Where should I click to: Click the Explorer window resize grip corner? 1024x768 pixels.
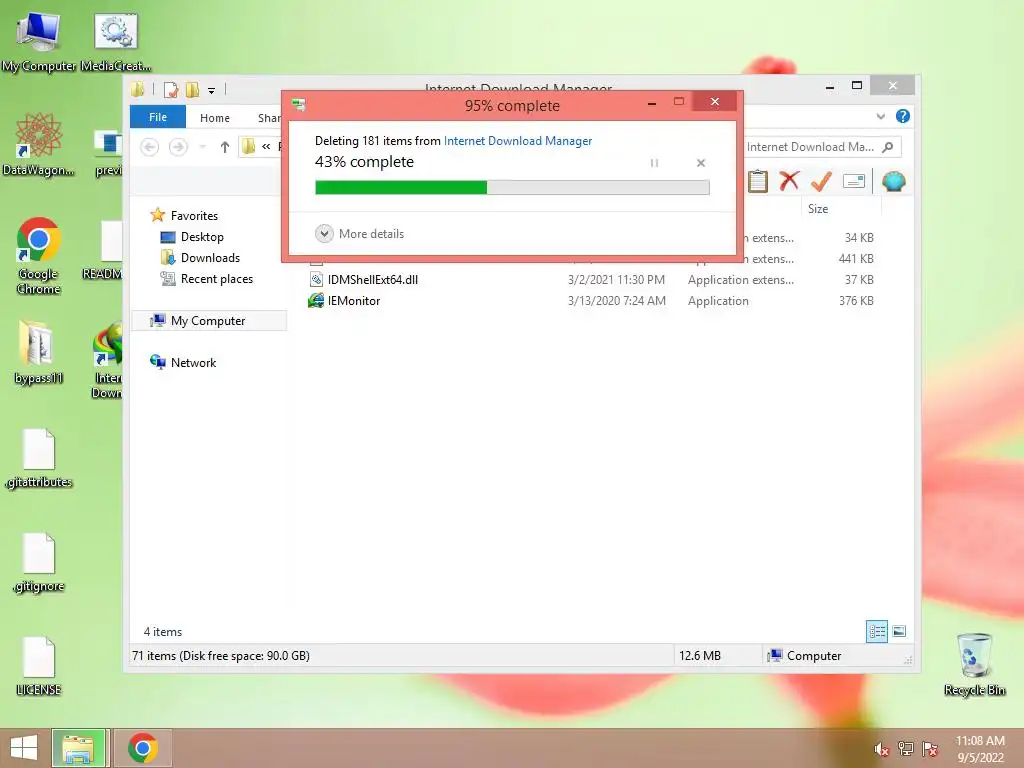[908, 660]
